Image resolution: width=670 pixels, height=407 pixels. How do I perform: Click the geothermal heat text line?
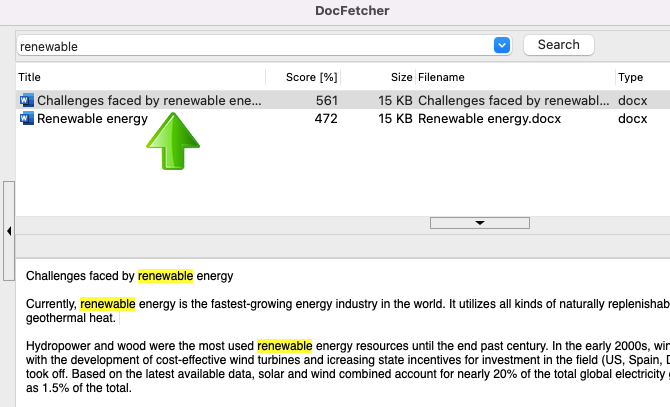[x=71, y=318]
